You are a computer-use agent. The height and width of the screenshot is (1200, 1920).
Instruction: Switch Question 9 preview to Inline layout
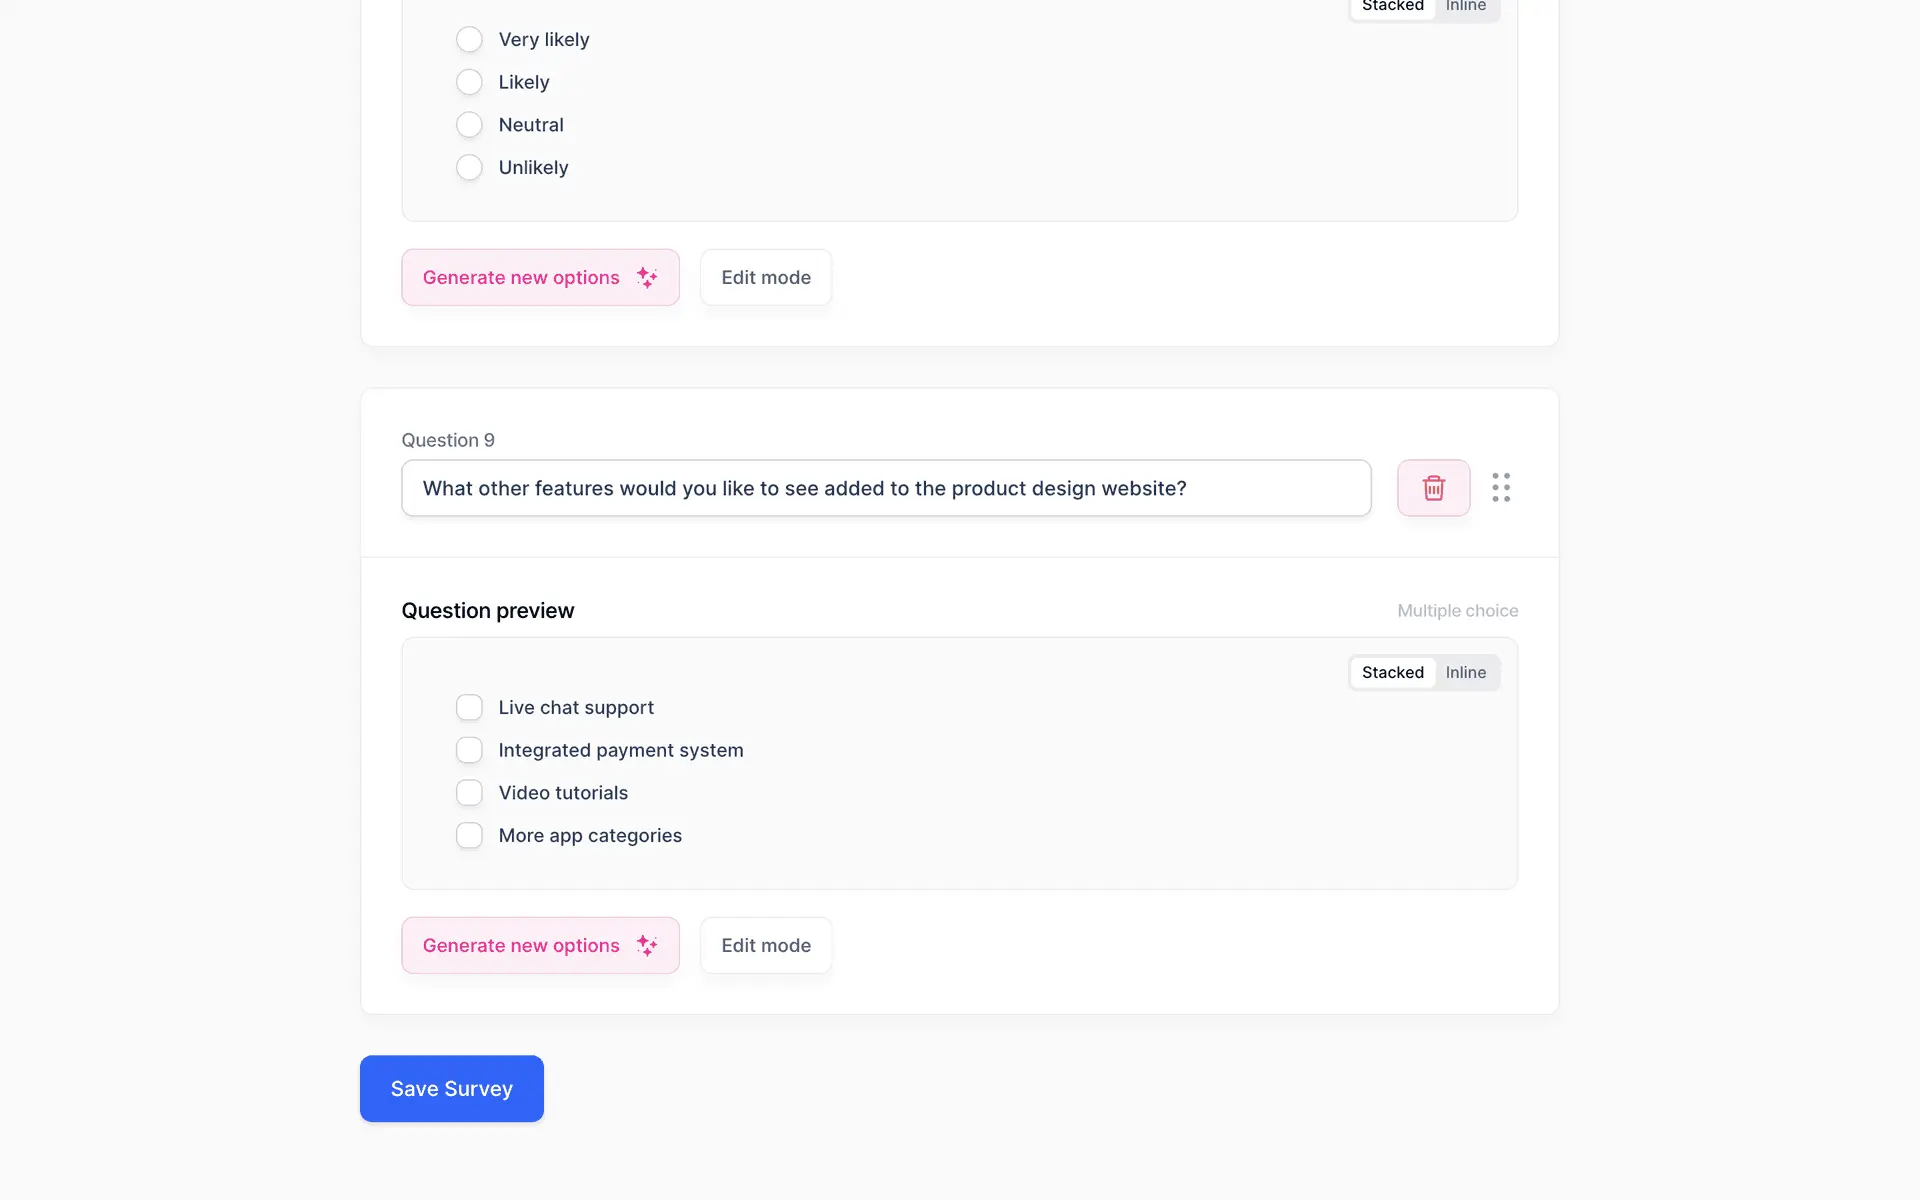click(1465, 673)
